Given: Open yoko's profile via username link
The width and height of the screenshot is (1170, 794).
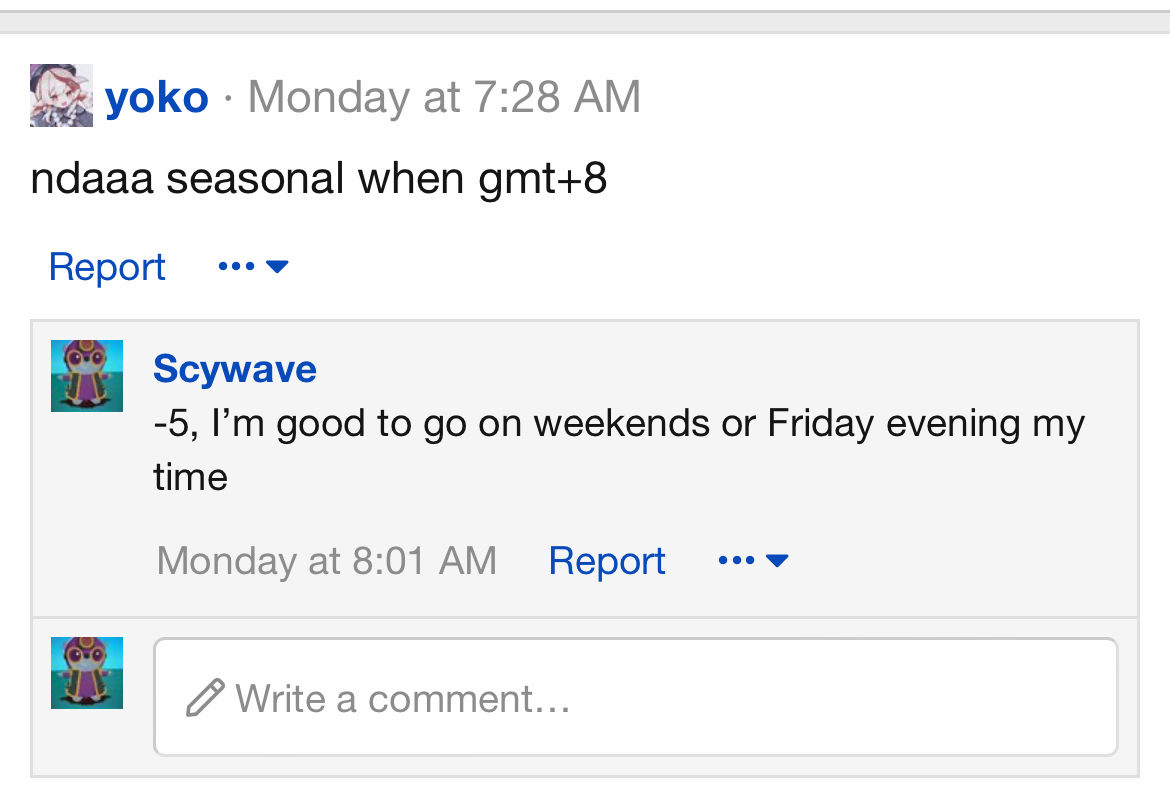Looking at the screenshot, I should (x=157, y=98).
